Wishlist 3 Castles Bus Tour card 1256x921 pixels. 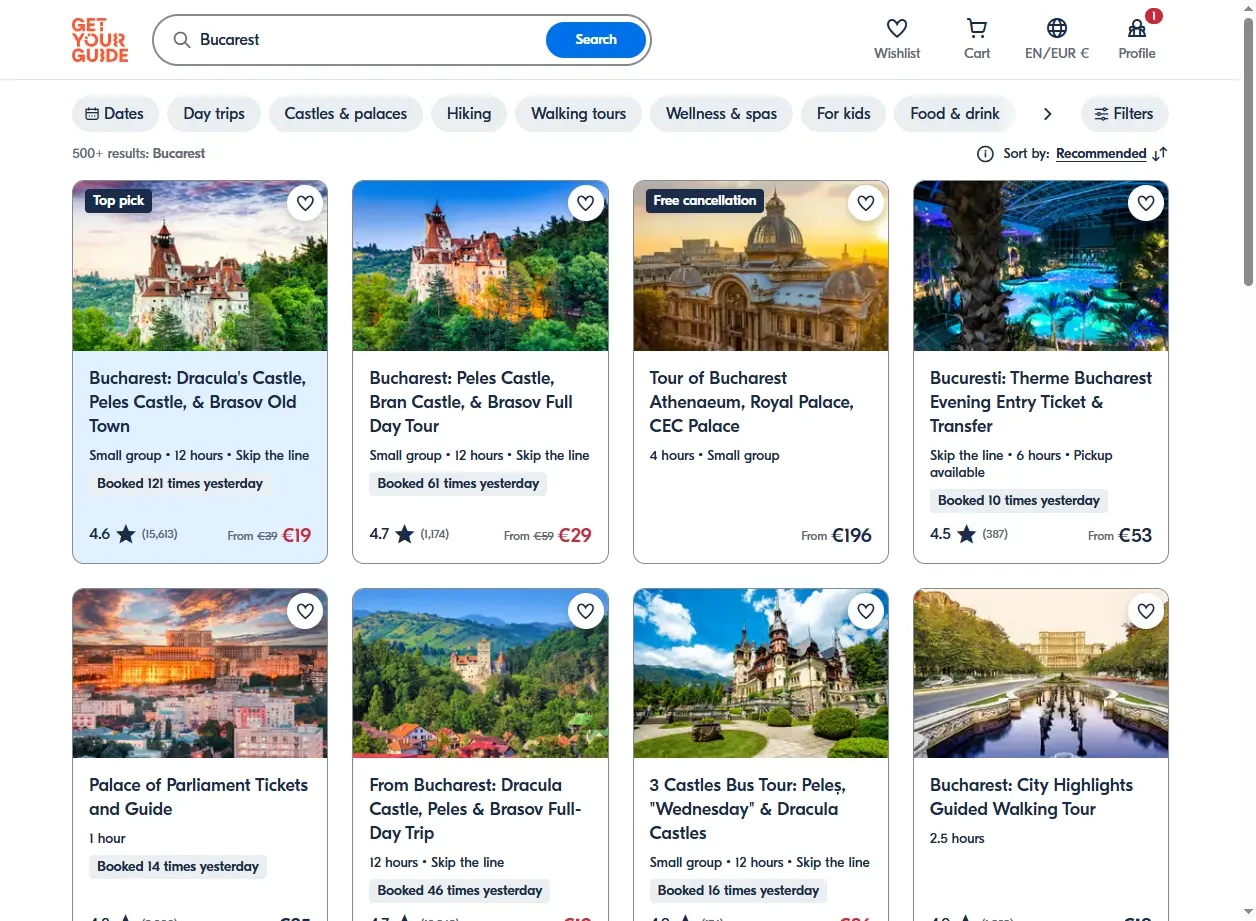point(866,611)
